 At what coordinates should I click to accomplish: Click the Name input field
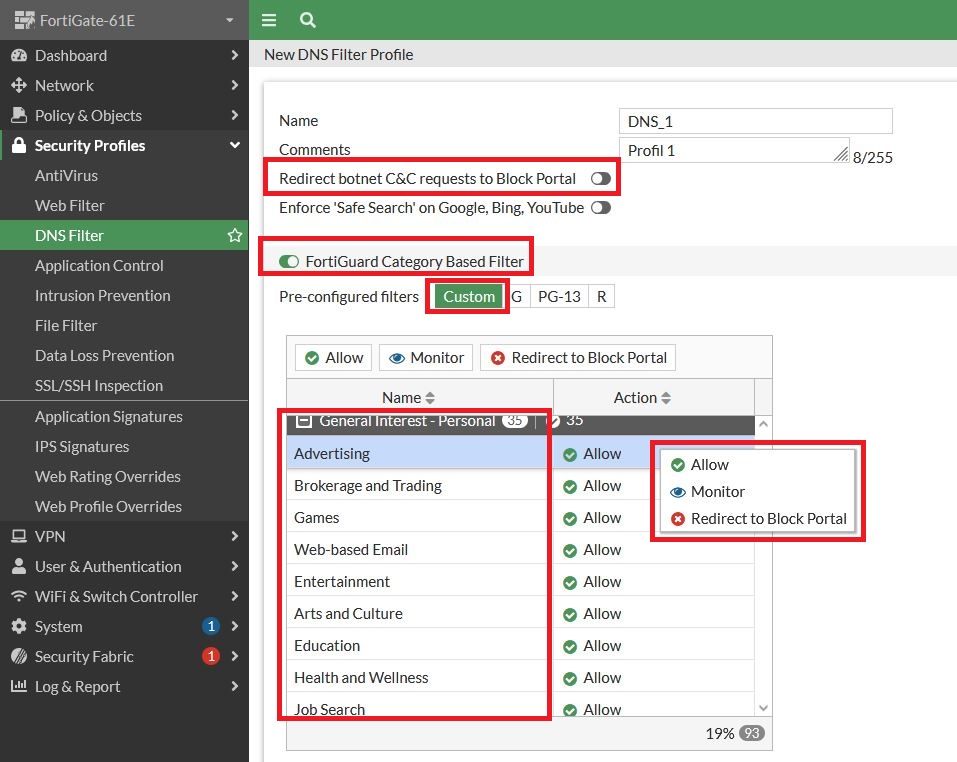756,121
